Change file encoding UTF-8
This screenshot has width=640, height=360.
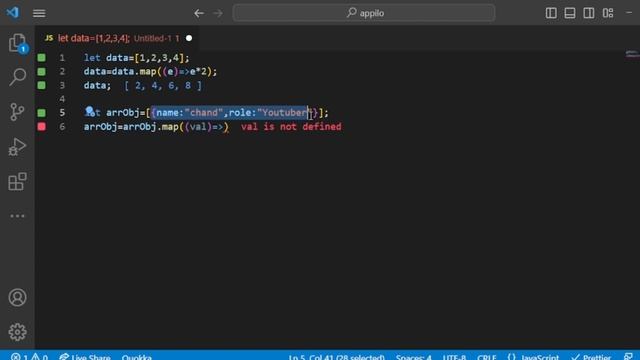point(454,357)
